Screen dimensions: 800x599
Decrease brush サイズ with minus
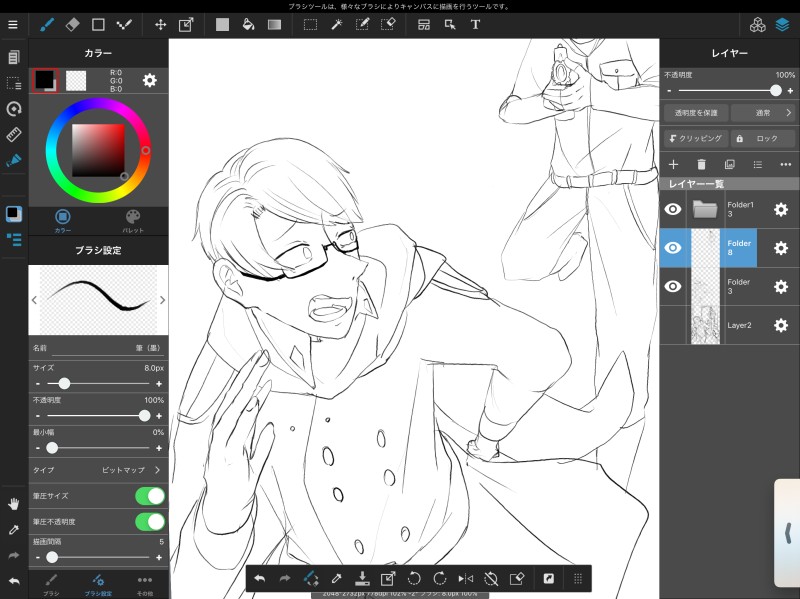[x=38, y=384]
